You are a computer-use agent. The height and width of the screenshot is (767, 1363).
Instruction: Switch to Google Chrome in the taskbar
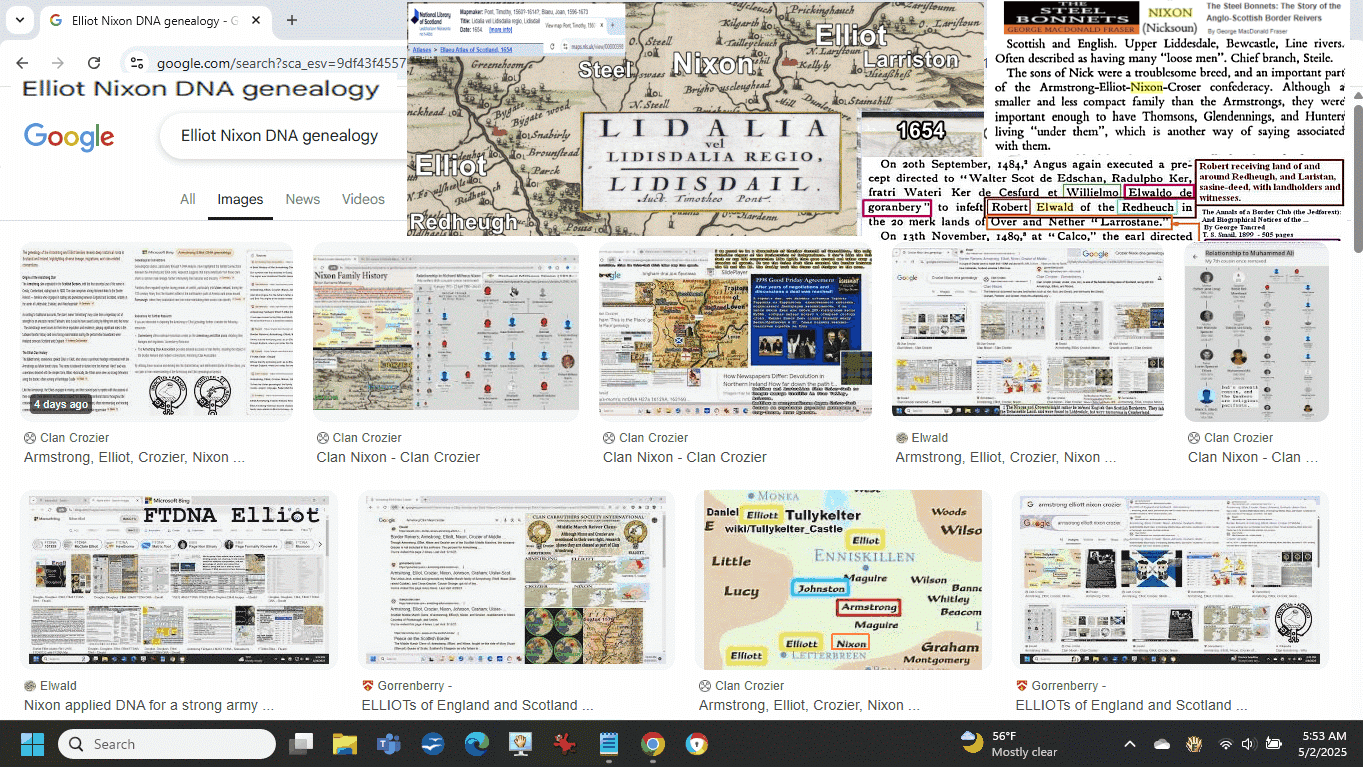coord(653,744)
